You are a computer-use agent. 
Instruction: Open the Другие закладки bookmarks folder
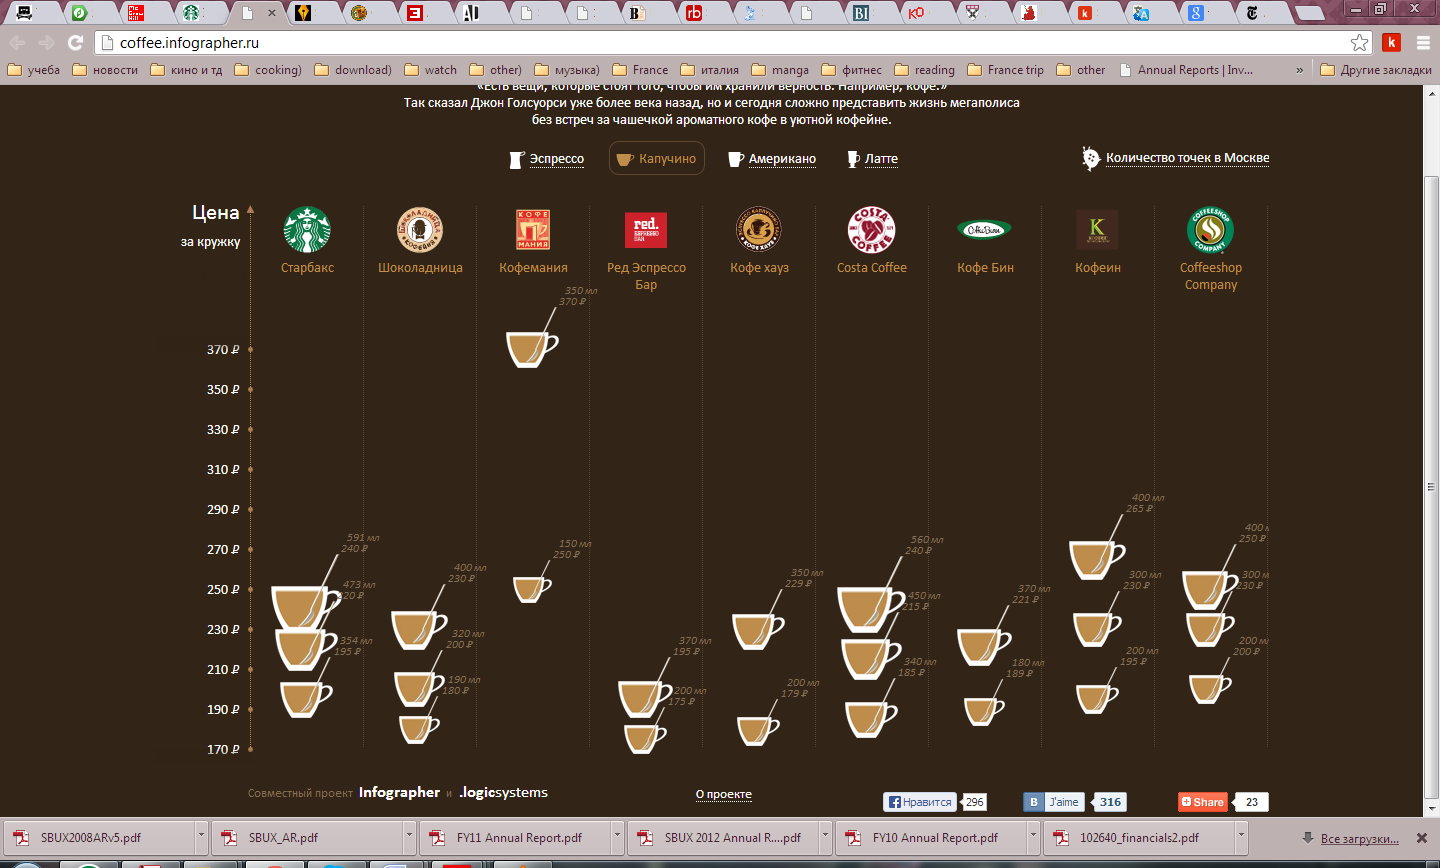point(1376,70)
